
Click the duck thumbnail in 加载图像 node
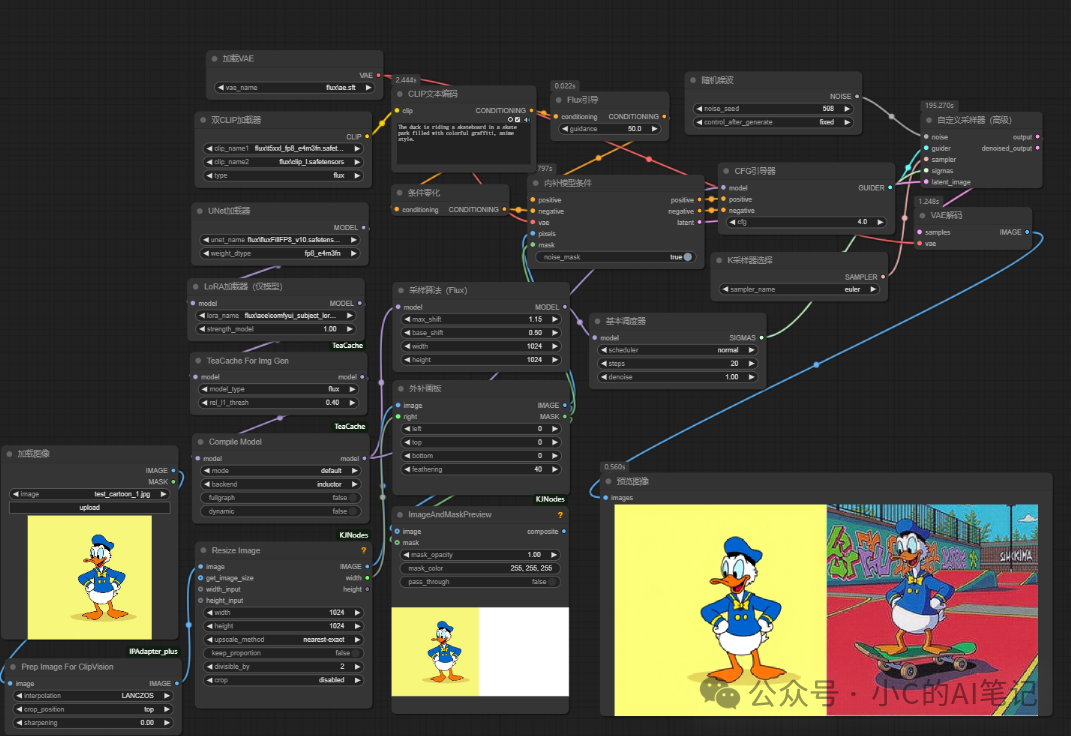coord(89,578)
